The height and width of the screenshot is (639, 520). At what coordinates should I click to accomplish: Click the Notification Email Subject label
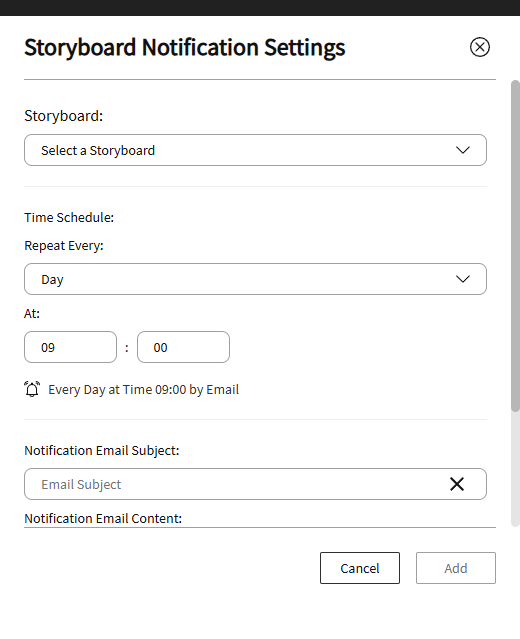tap(102, 451)
